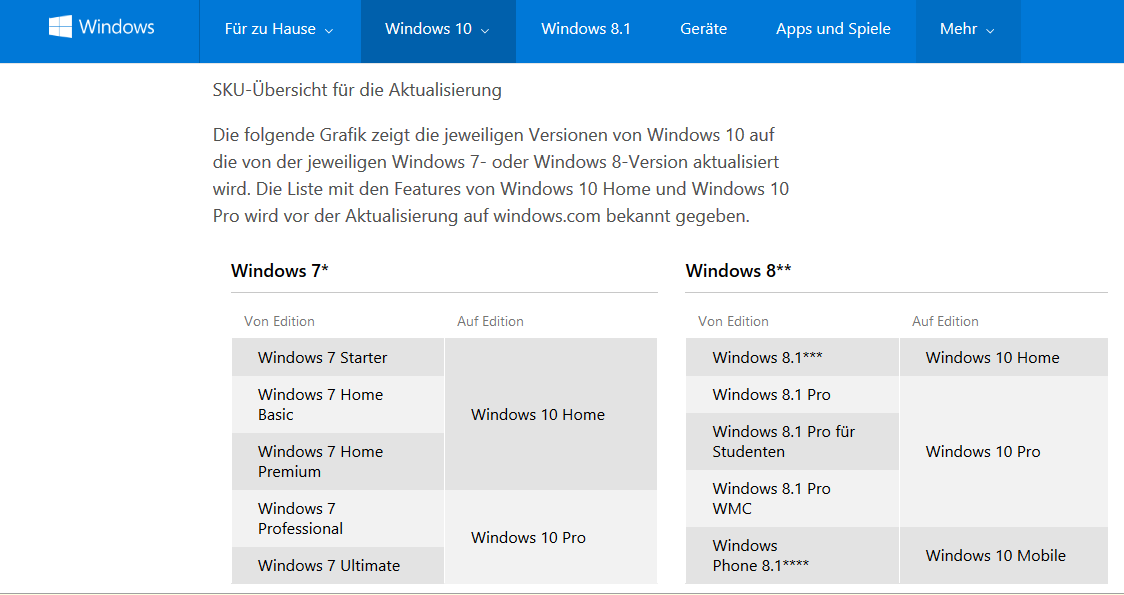
Task: Click the paragraph beginning Die folgende Grafik
Action: [x=501, y=176]
